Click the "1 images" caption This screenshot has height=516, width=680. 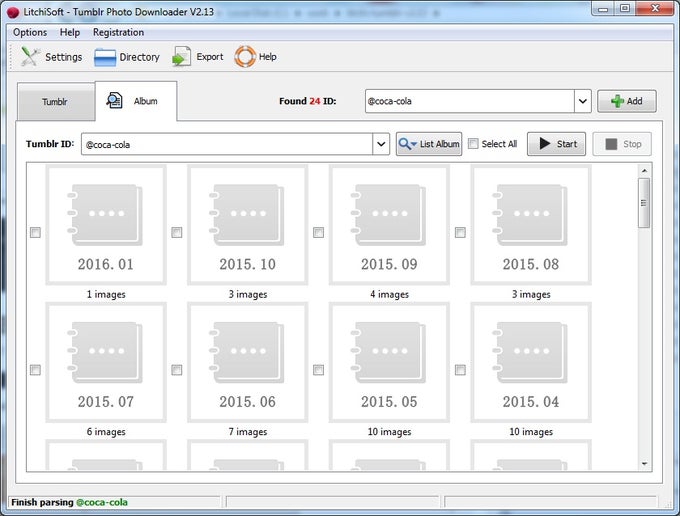pyautogui.click(x=106, y=294)
